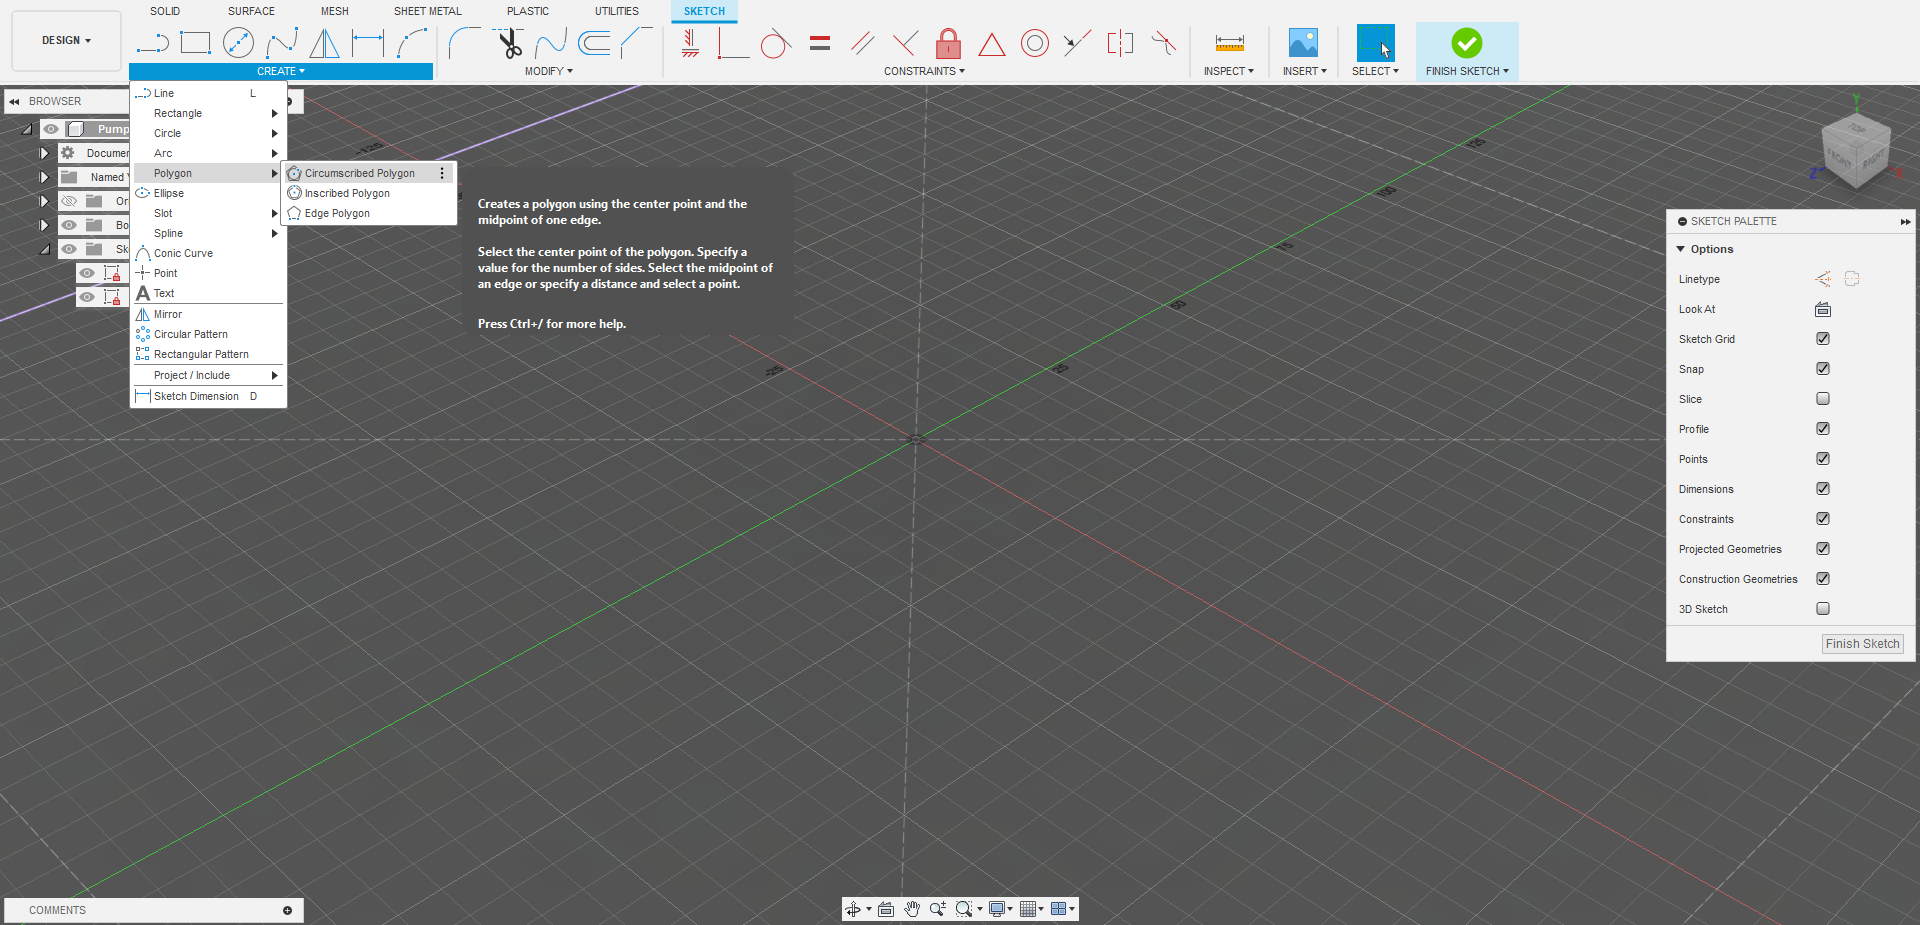This screenshot has width=1920, height=925.
Task: Pick the Parallel constraint icon
Action: click(862, 43)
